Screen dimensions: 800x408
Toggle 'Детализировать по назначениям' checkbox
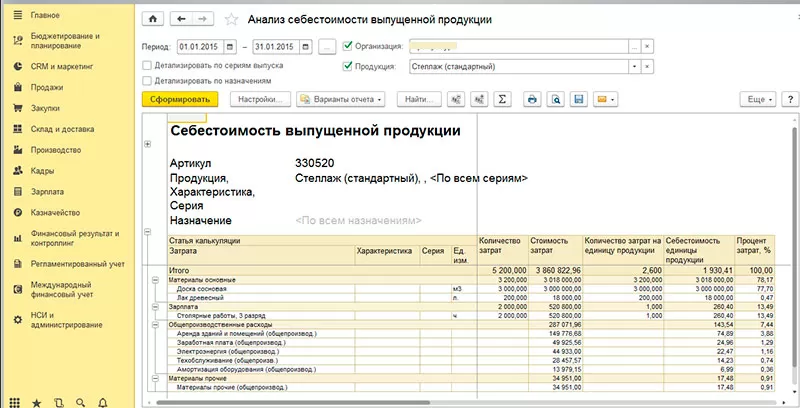point(148,80)
